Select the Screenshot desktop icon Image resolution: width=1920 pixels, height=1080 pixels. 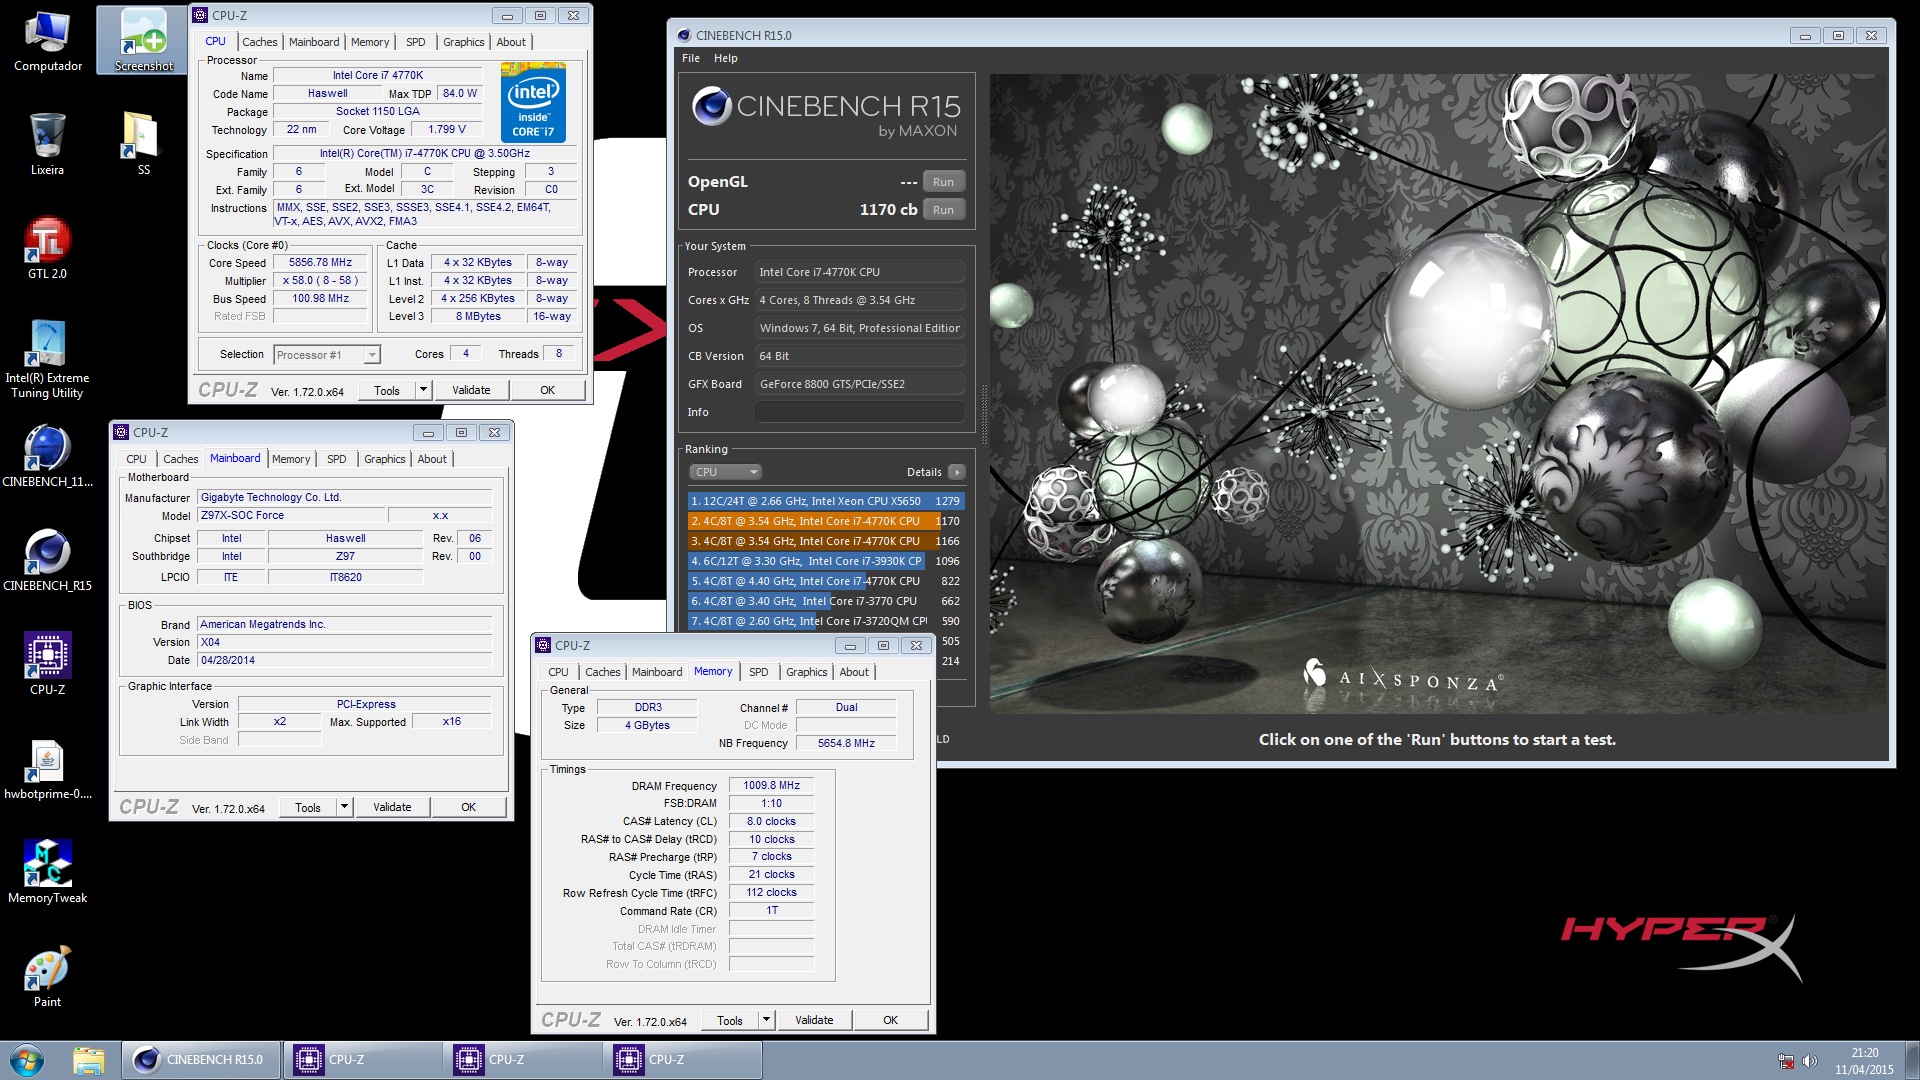click(144, 41)
